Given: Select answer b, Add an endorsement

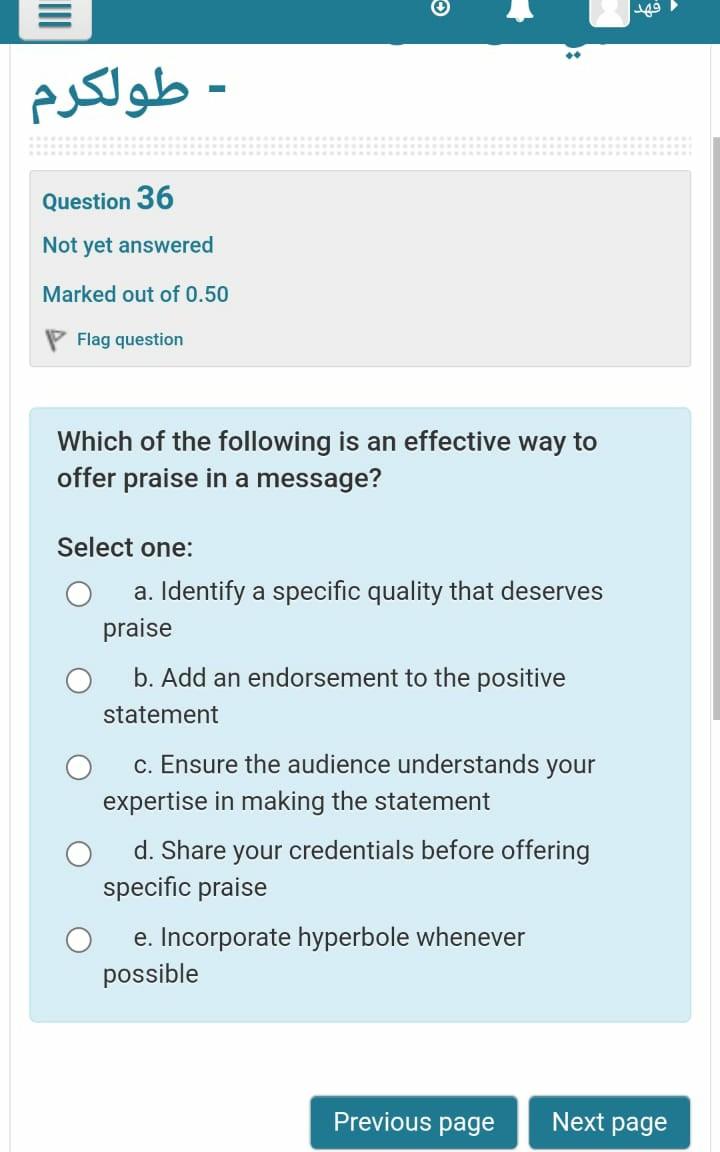Looking at the screenshot, I should pos(79,680).
